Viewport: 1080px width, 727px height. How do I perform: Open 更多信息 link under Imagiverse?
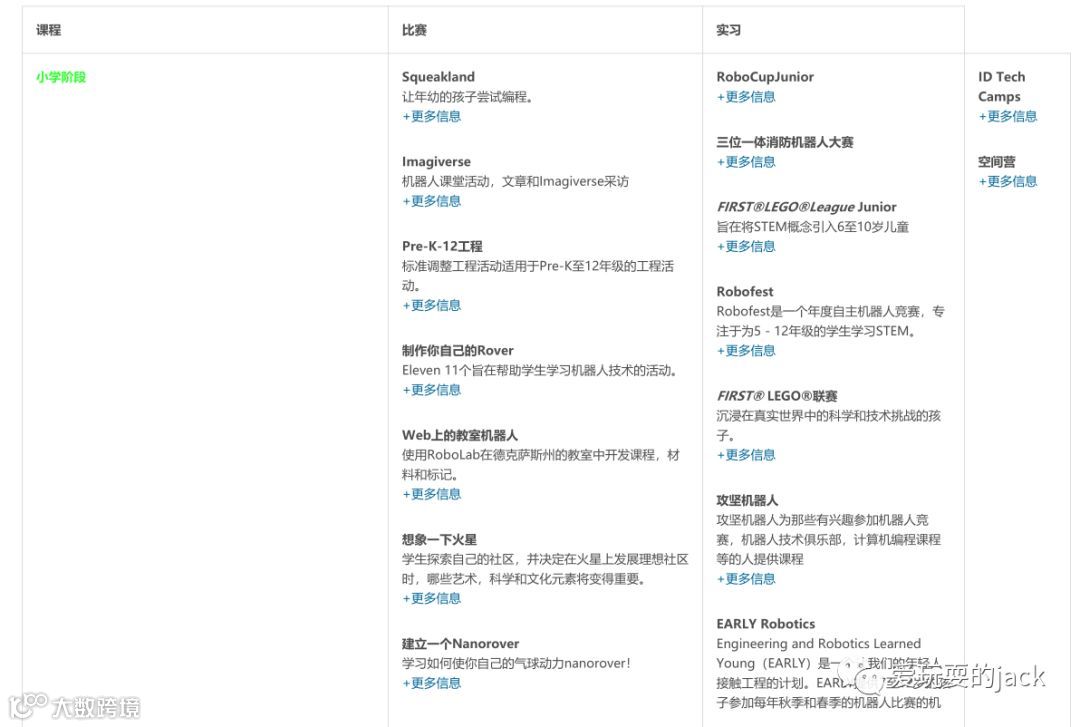click(x=432, y=201)
